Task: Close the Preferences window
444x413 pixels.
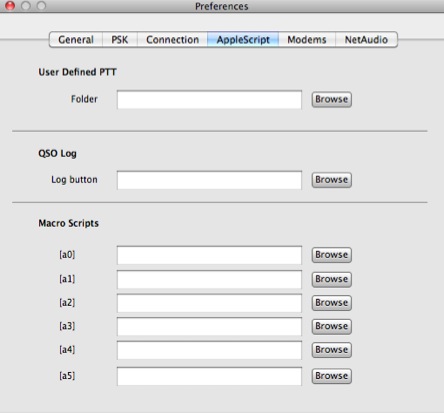Action: click(10, 6)
